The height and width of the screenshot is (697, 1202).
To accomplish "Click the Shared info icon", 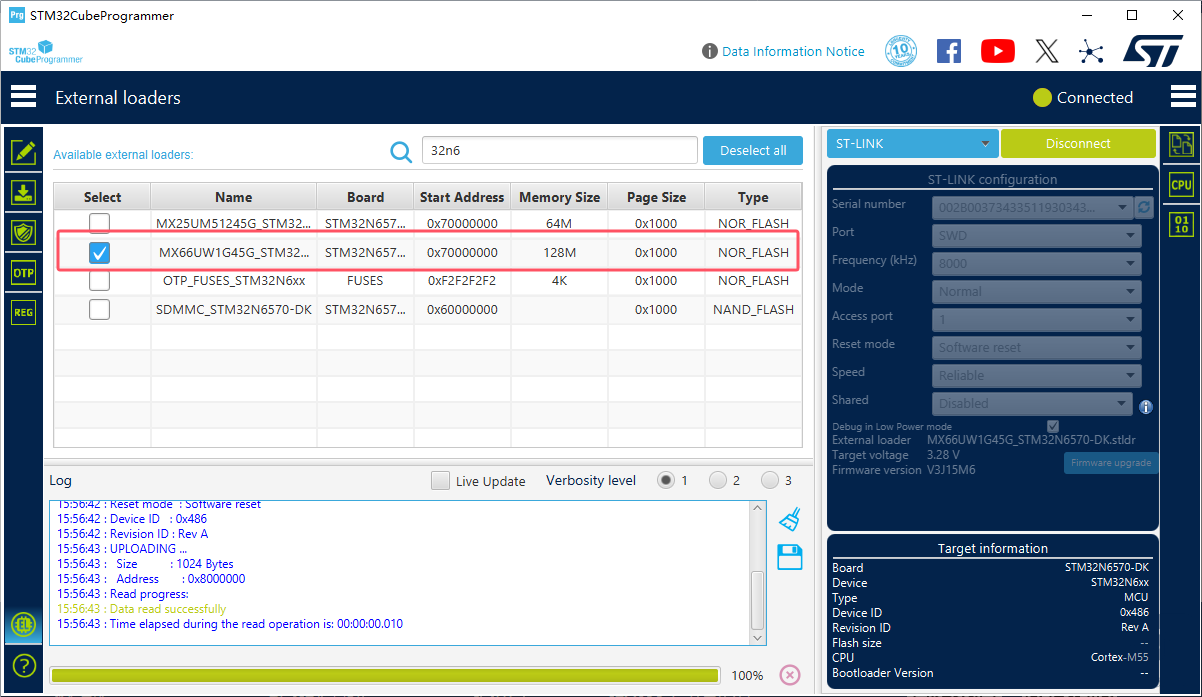I will tap(1146, 407).
